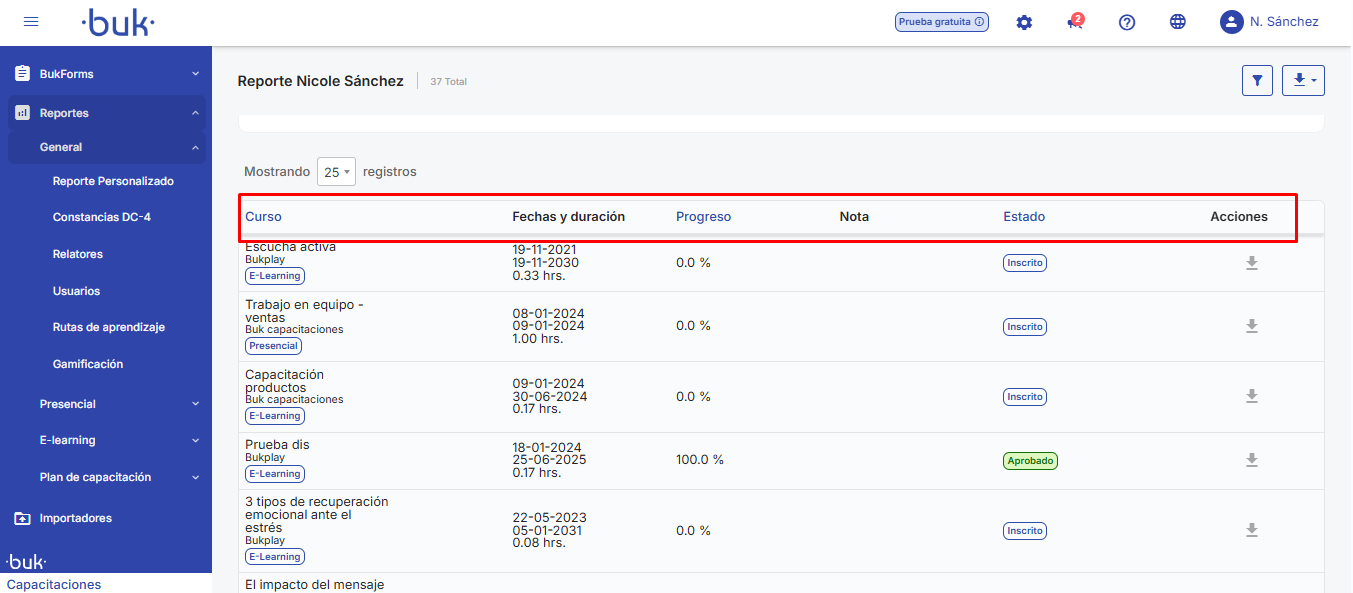The width and height of the screenshot is (1353, 593).
Task: Download the Escucha activa row certificate
Action: (1251, 263)
